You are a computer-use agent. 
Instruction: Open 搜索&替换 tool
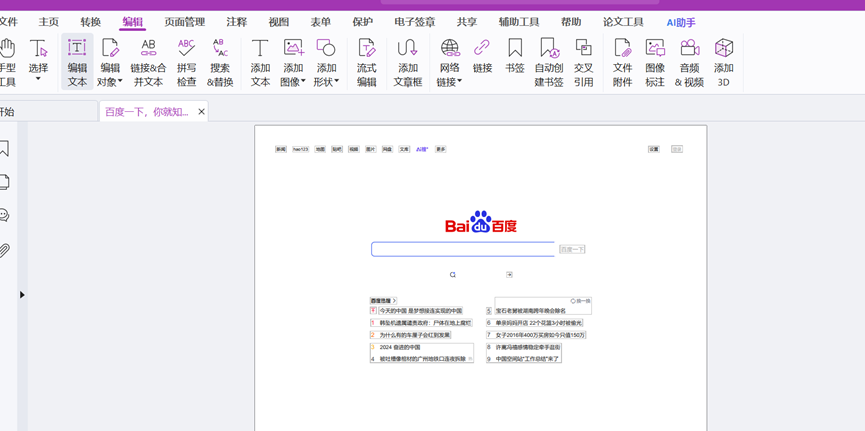pyautogui.click(x=220, y=62)
